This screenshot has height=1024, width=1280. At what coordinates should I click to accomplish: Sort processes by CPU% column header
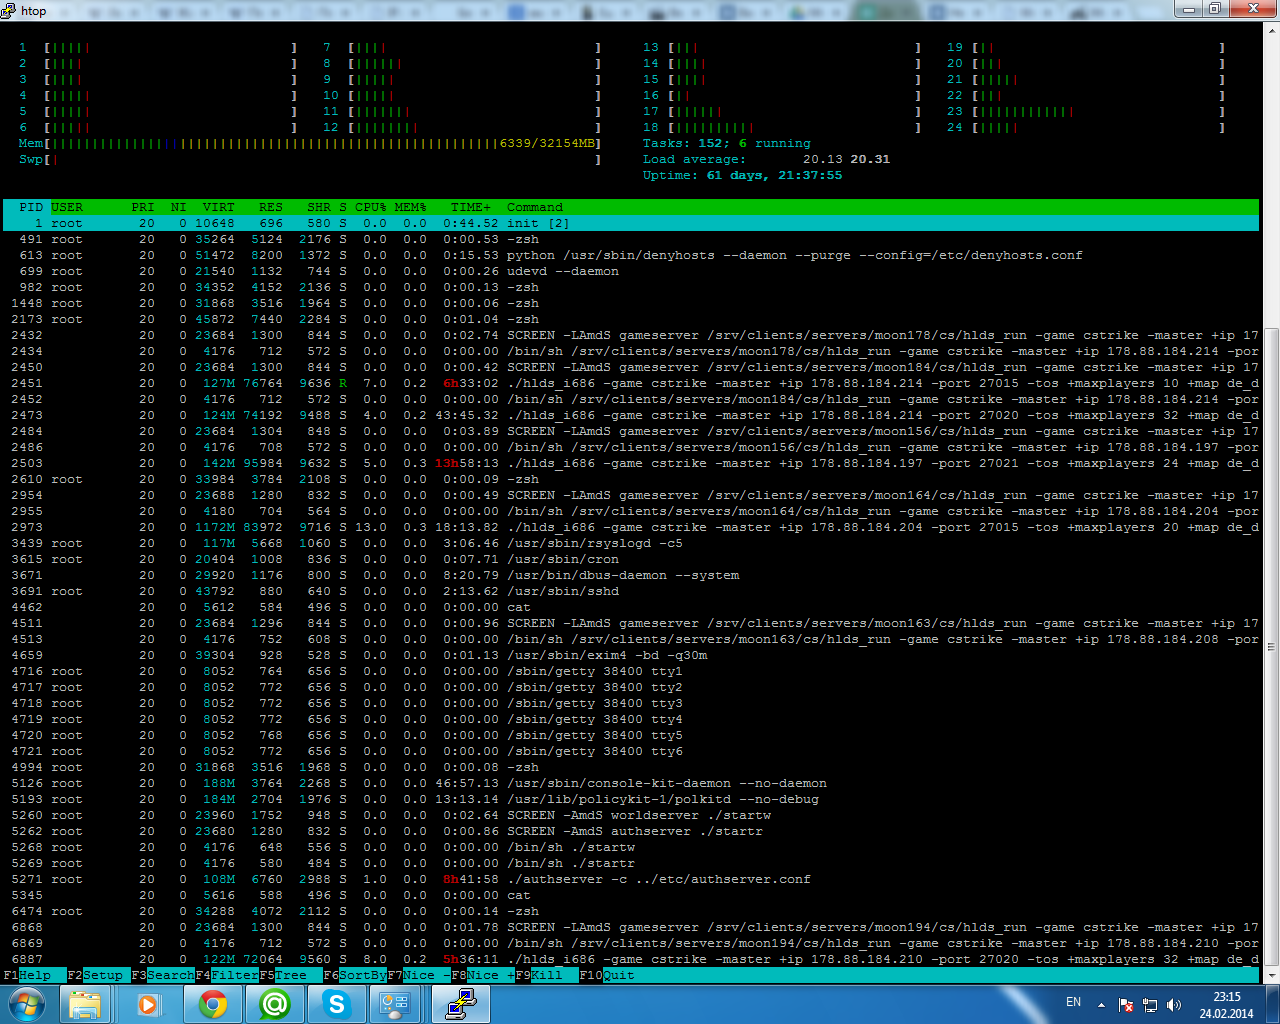point(370,207)
